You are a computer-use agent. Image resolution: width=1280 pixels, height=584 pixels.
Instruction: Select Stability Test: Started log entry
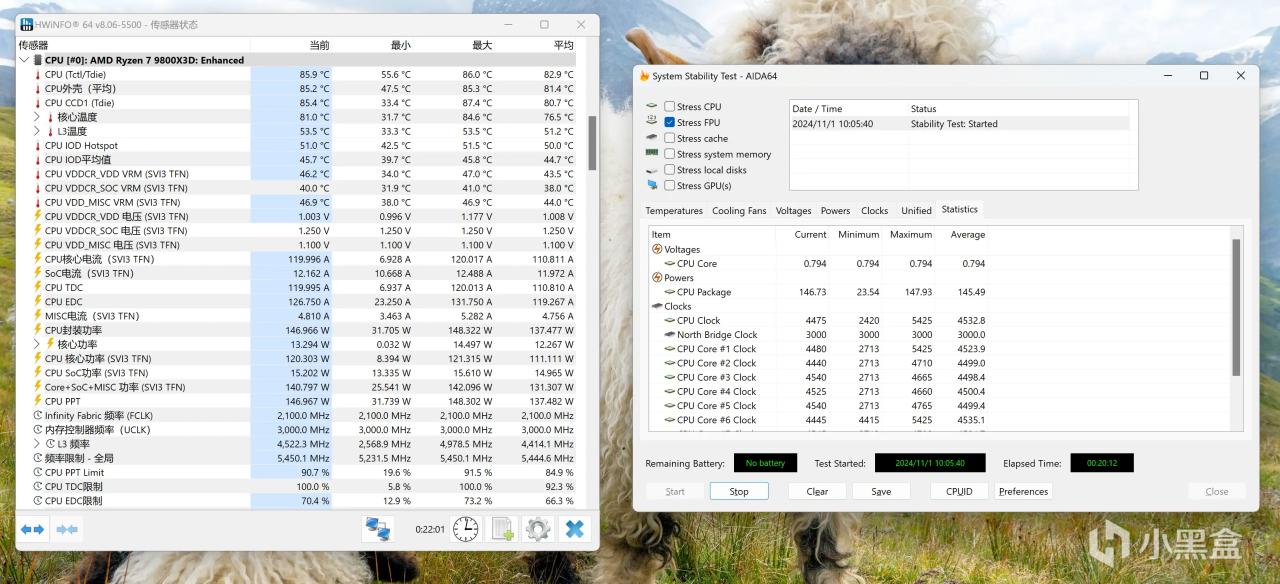click(959, 124)
